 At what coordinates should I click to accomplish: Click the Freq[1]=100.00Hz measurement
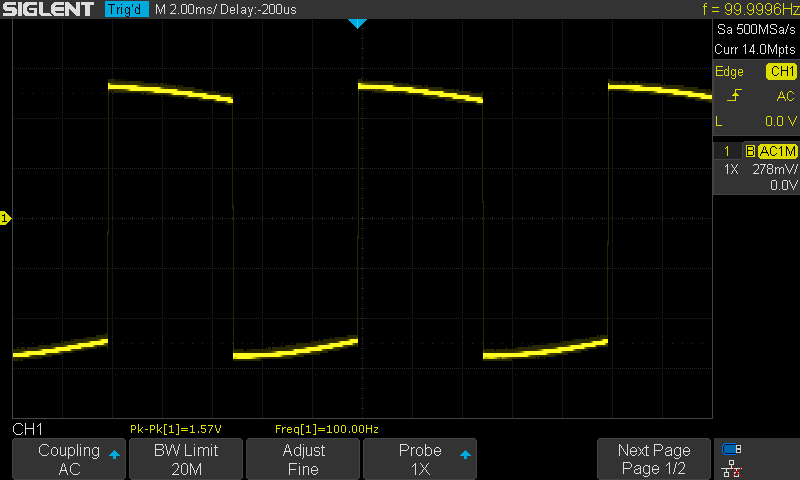pos(327,429)
